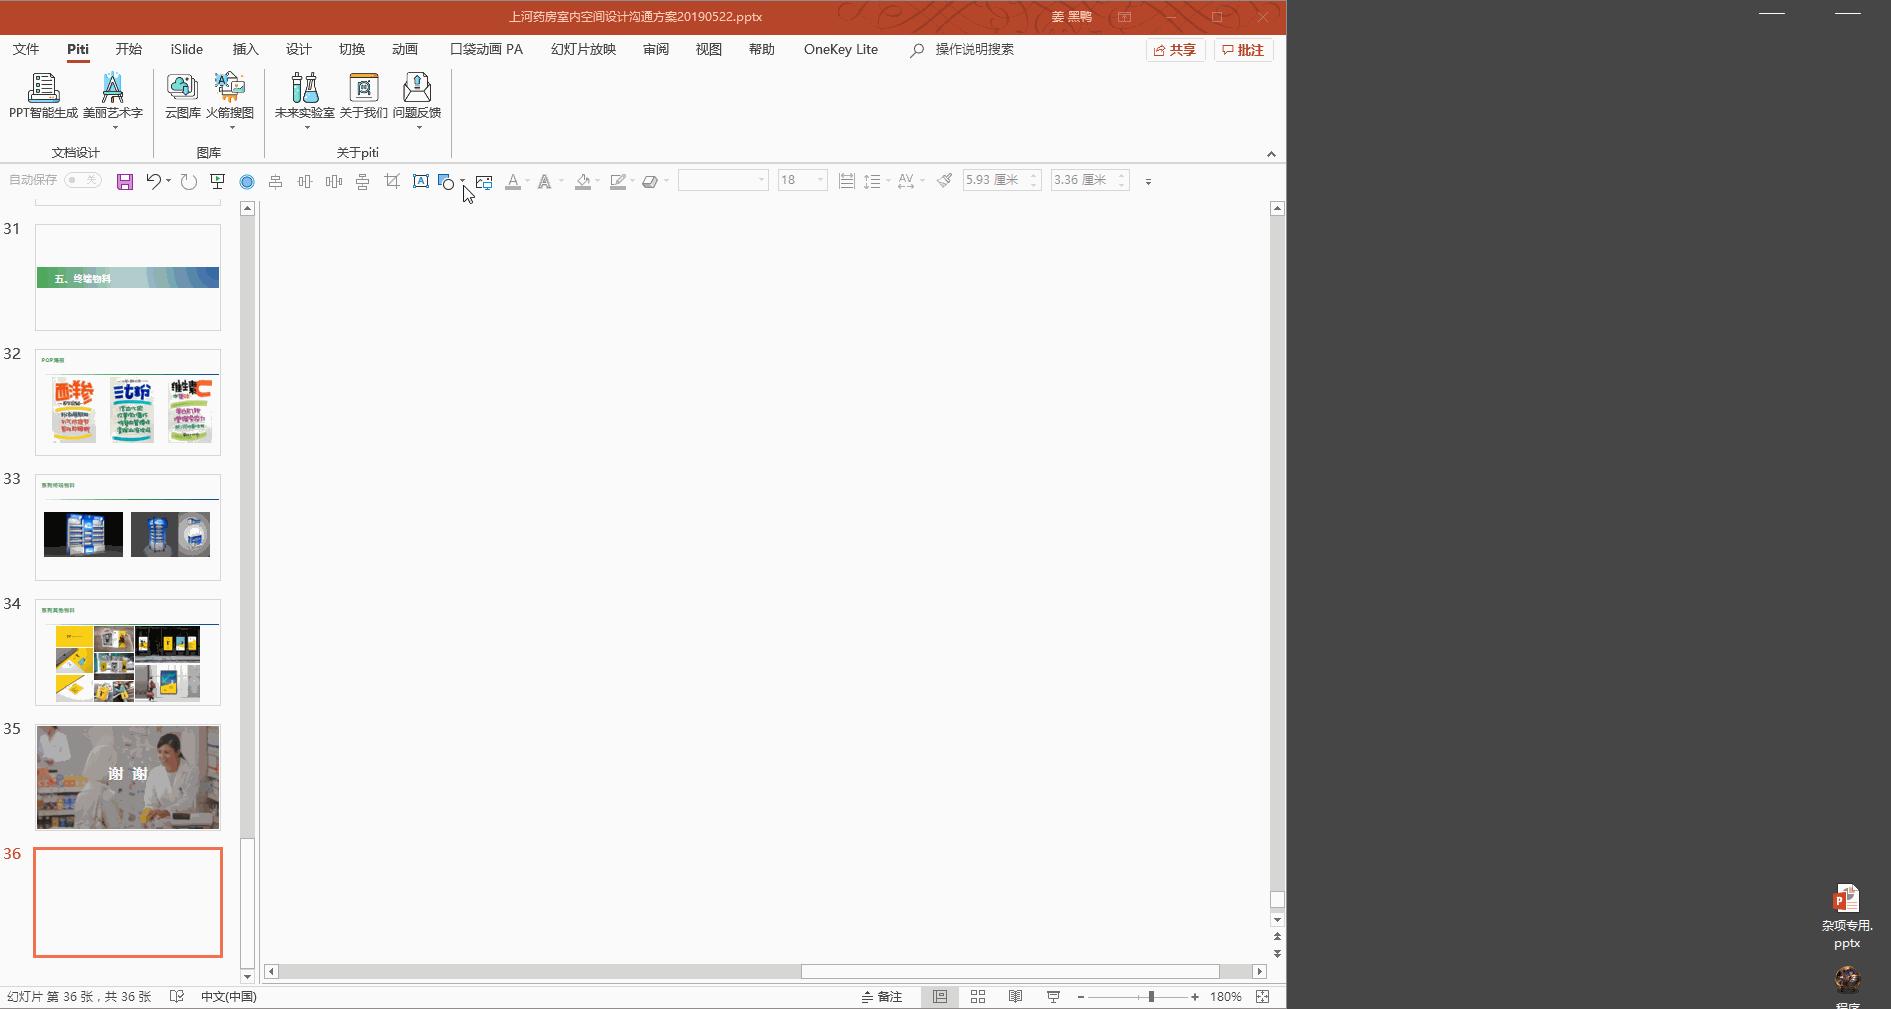Viewport: 1891px width, 1009px height.
Task: Toggle the 自动保存 autosave switch
Action: [83, 180]
